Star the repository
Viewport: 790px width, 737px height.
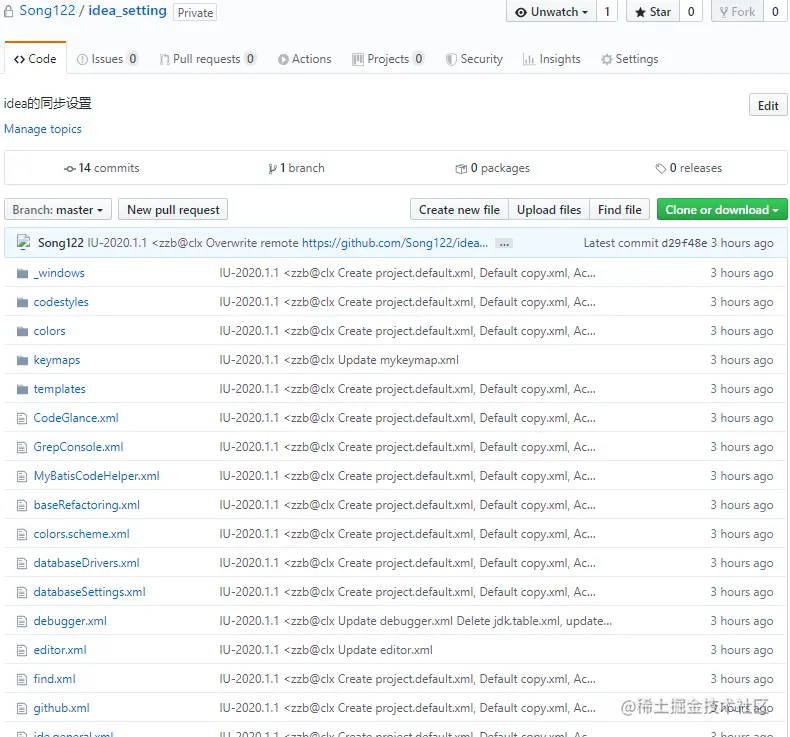653,12
